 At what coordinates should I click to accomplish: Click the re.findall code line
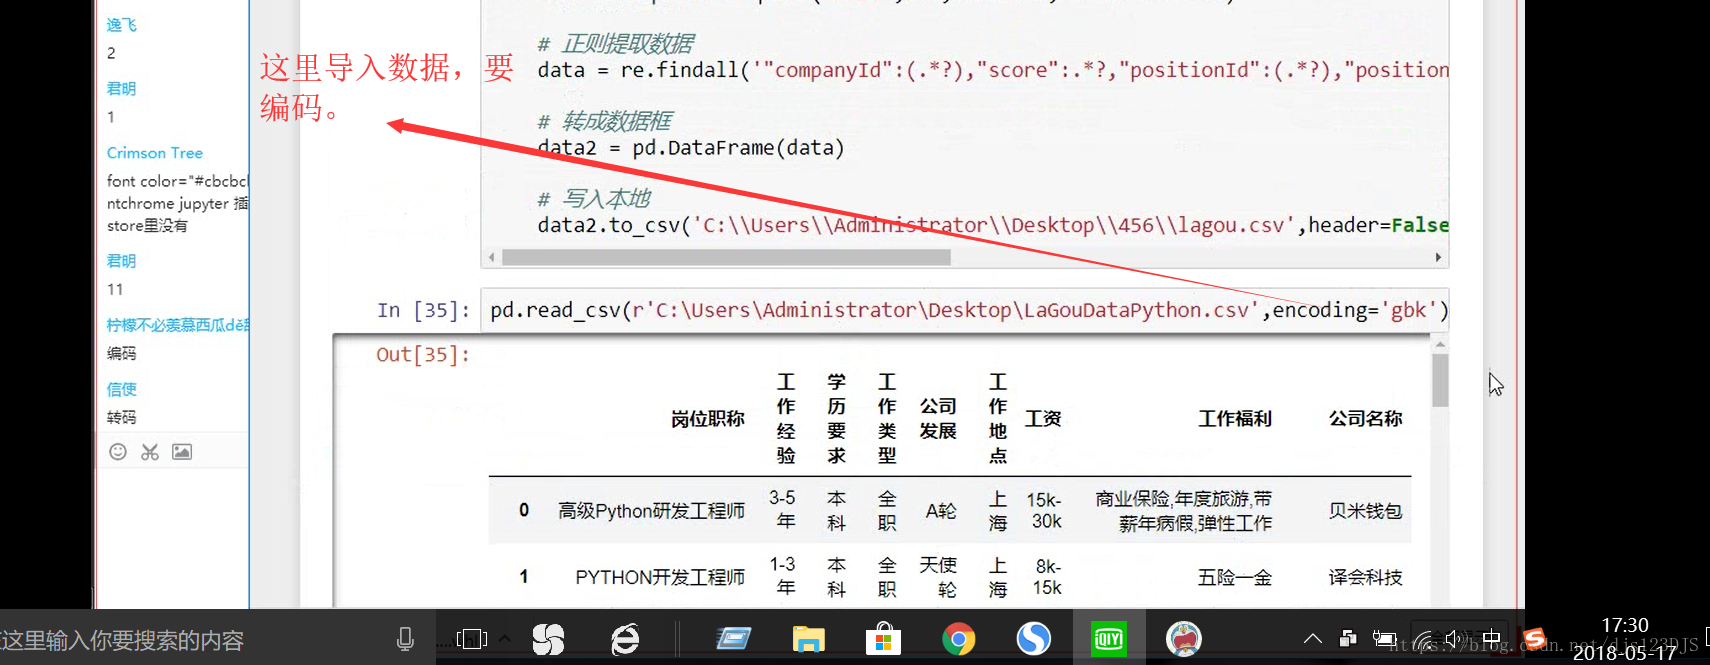993,70
